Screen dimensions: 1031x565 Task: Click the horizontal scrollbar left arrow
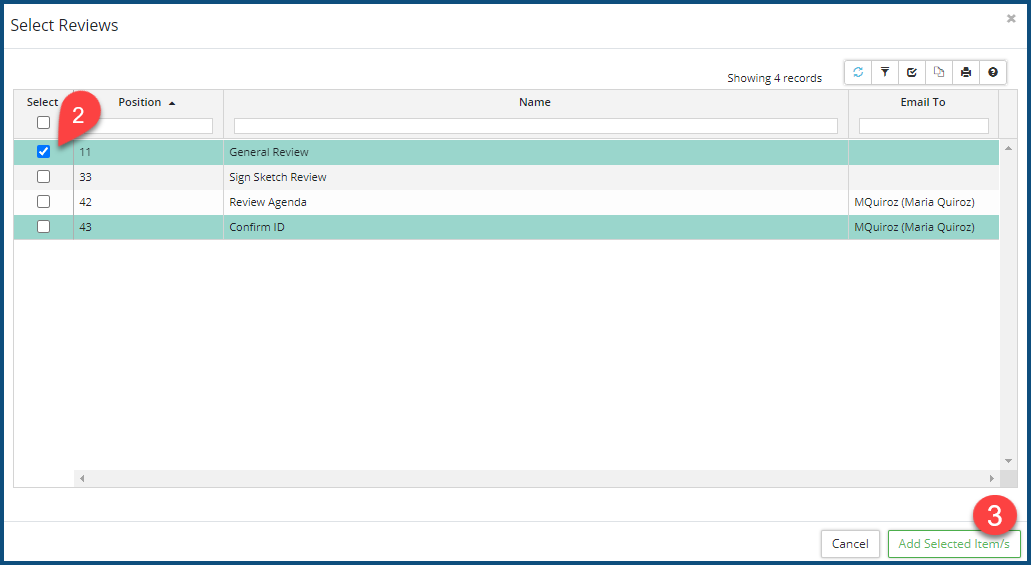pos(82,479)
